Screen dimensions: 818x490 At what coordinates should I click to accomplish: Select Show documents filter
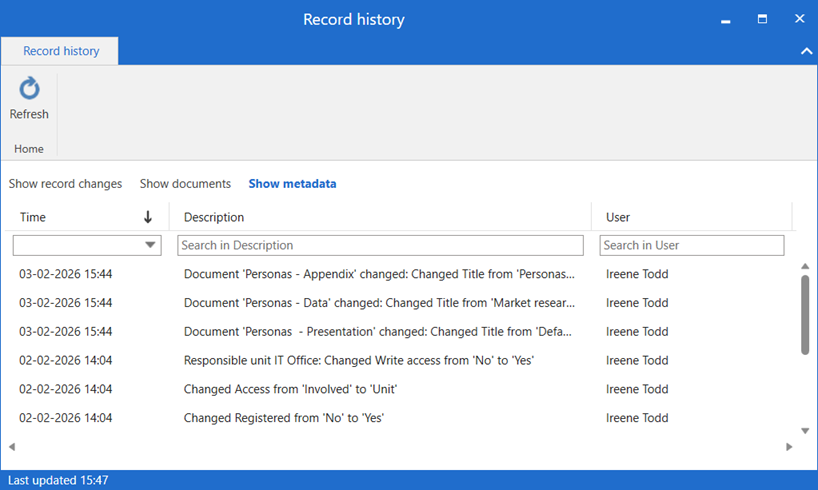tap(185, 184)
